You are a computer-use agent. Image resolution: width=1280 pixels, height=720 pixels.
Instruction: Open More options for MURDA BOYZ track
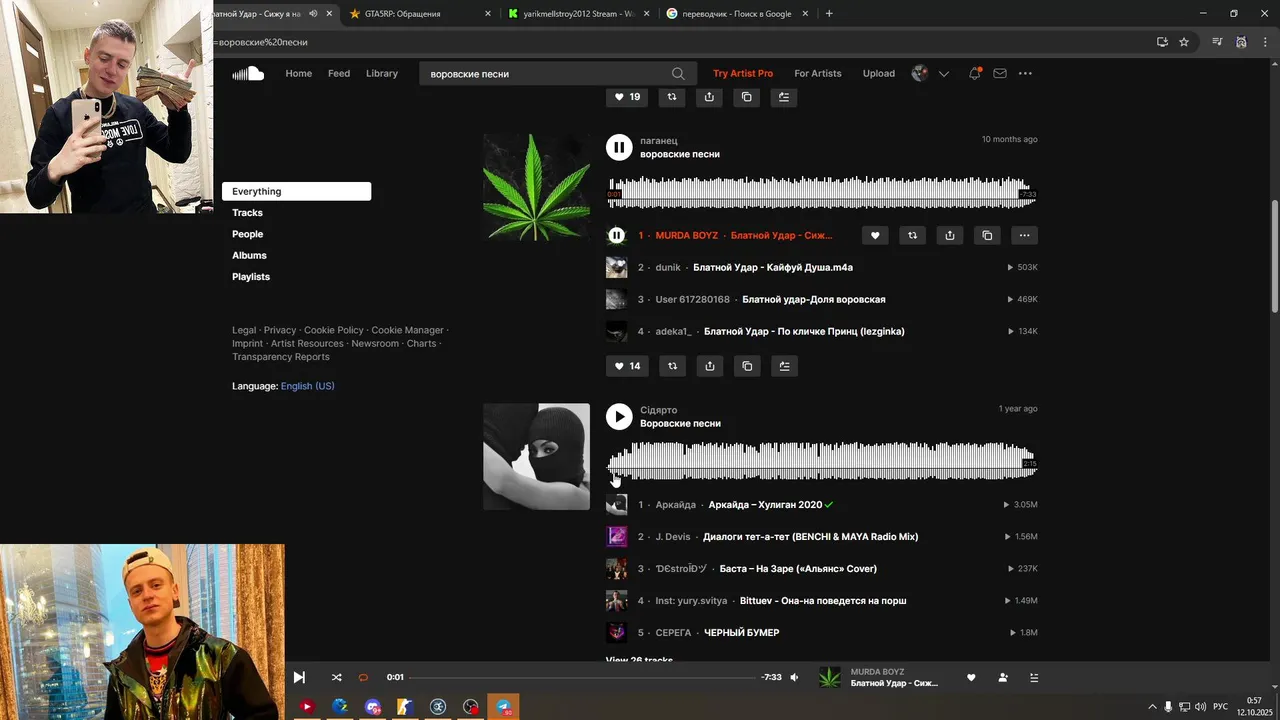[x=1025, y=235]
